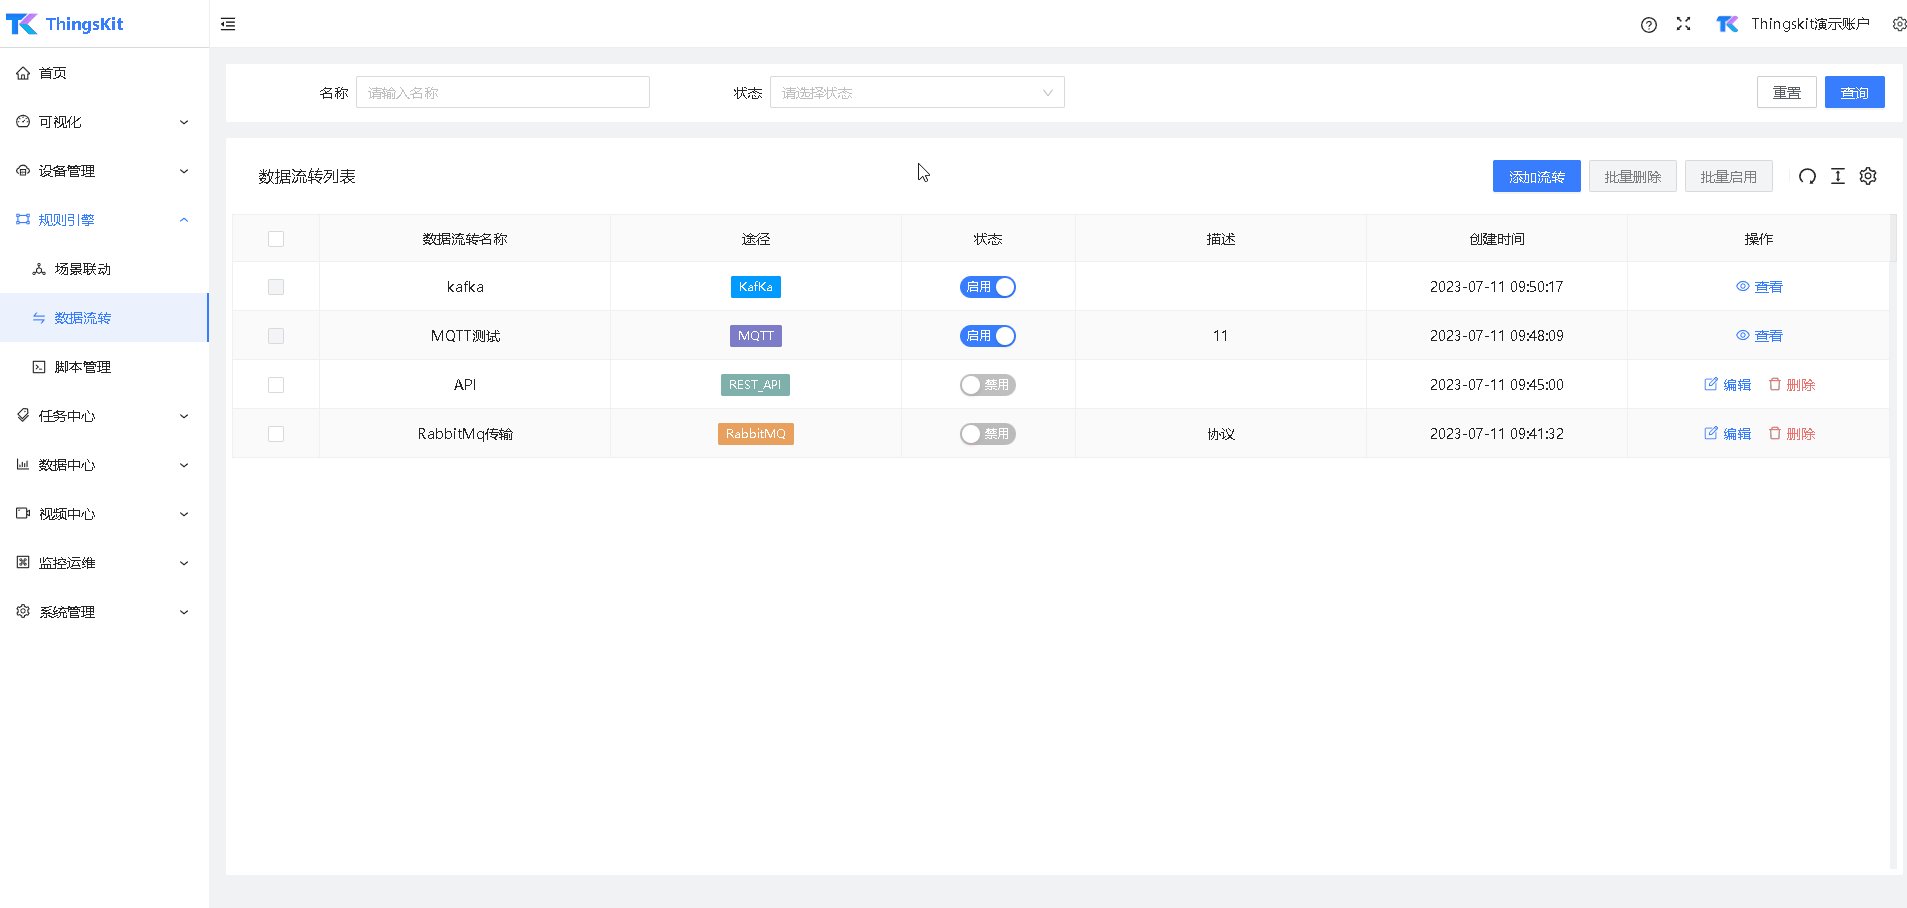The height and width of the screenshot is (908, 1907).
Task: Check the API row checkbox
Action: (x=276, y=385)
